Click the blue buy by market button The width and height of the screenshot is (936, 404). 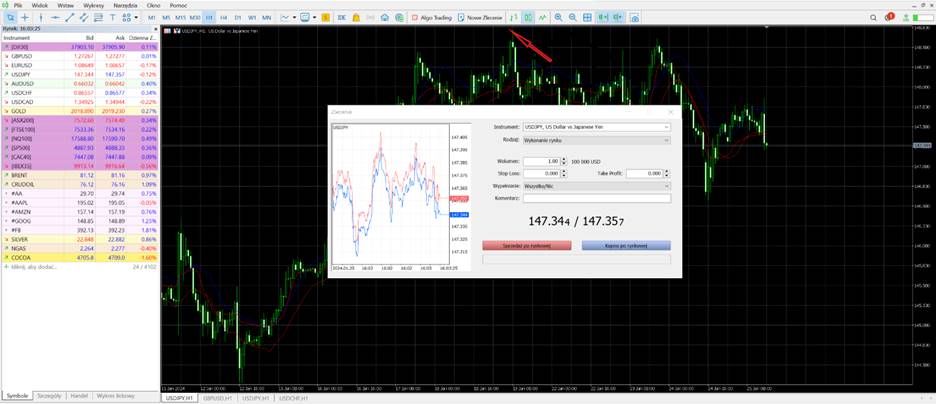point(626,245)
